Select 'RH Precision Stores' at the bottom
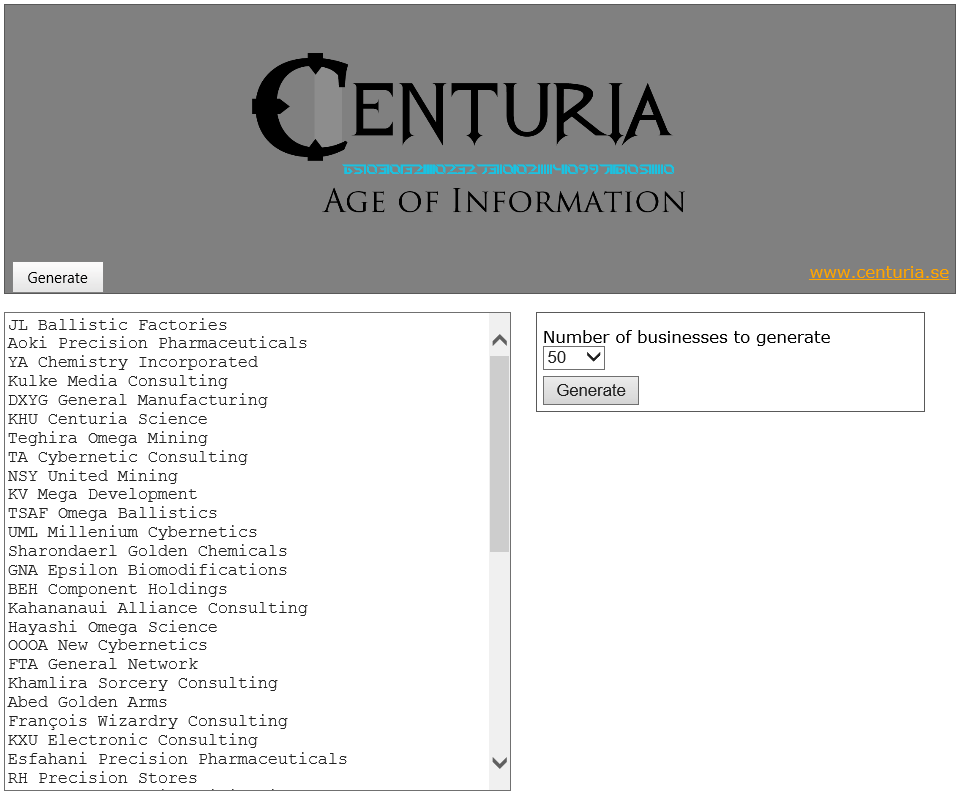961x805 pixels. click(96, 778)
